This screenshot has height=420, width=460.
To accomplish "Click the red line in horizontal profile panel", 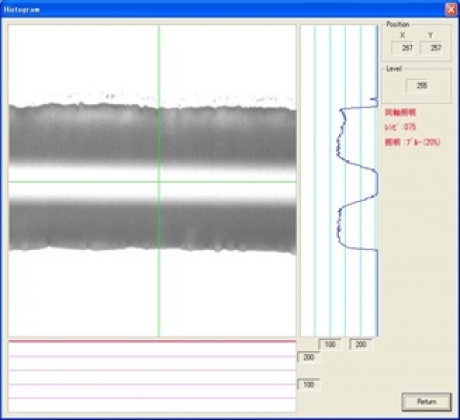I will [x=152, y=341].
